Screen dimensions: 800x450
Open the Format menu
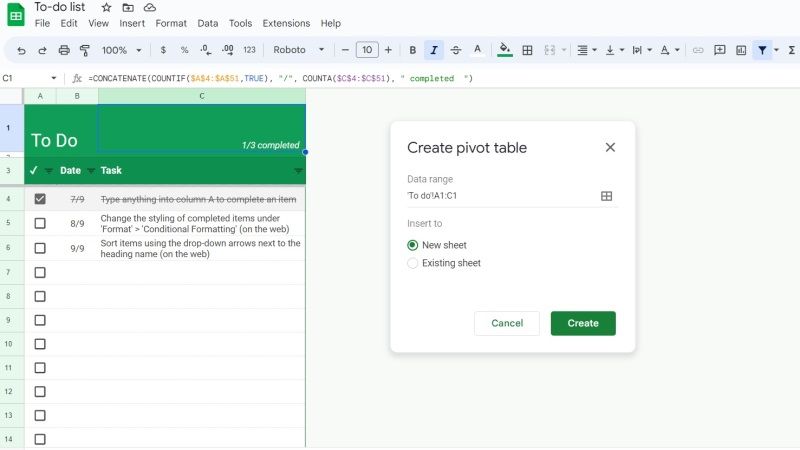[171, 23]
